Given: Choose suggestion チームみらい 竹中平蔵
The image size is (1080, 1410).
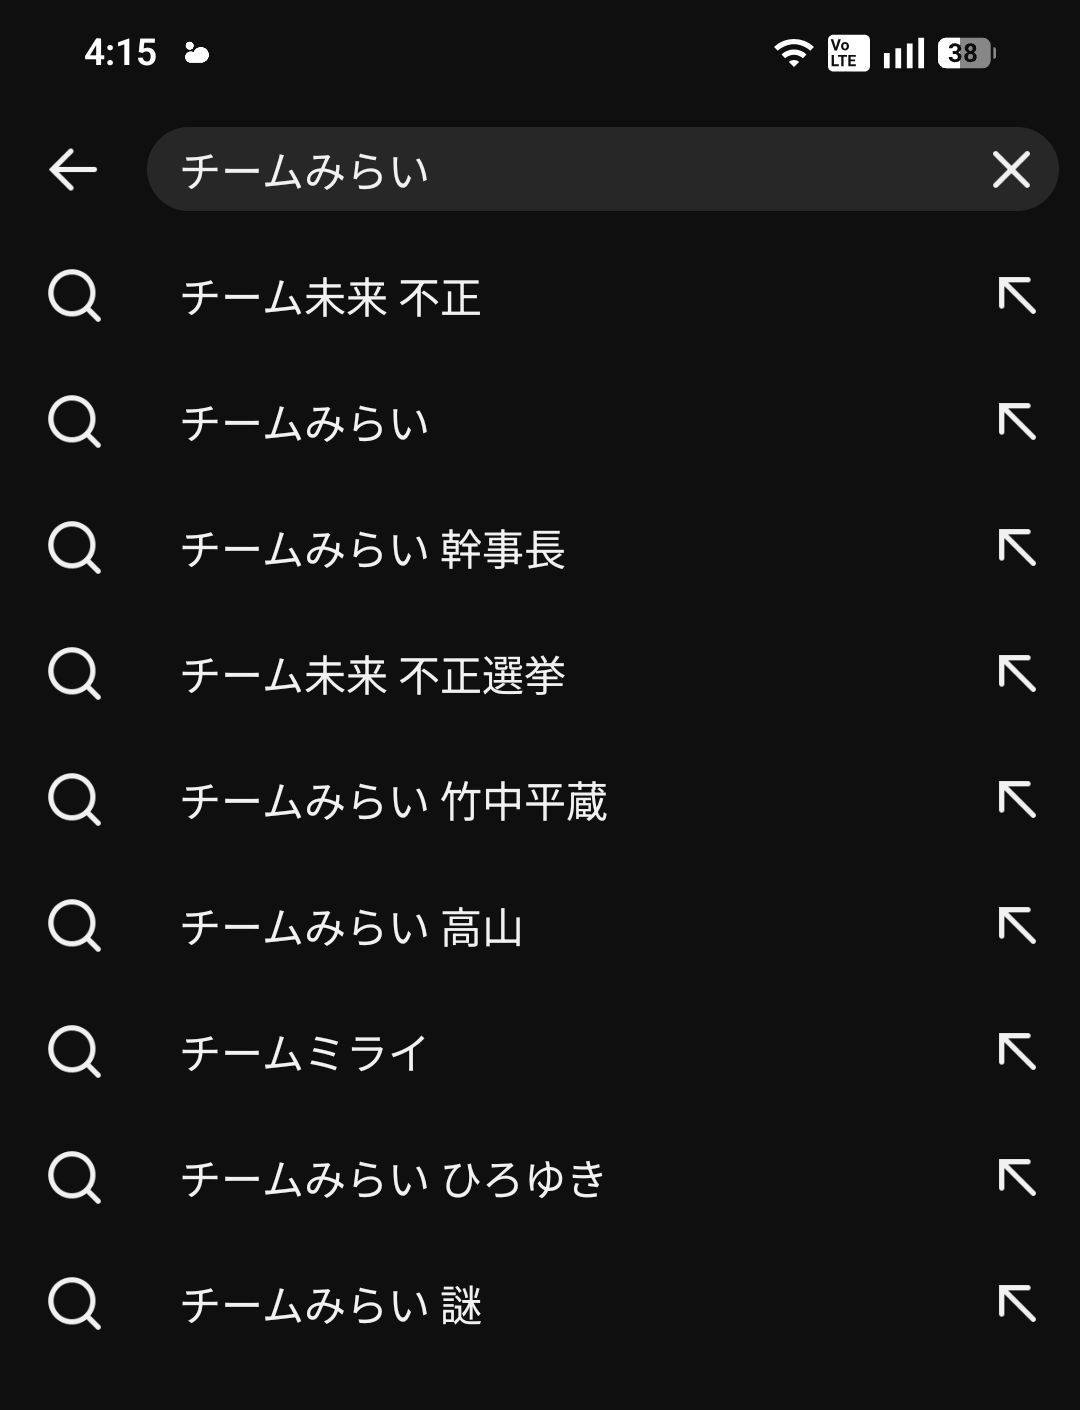Looking at the screenshot, I should [394, 801].
